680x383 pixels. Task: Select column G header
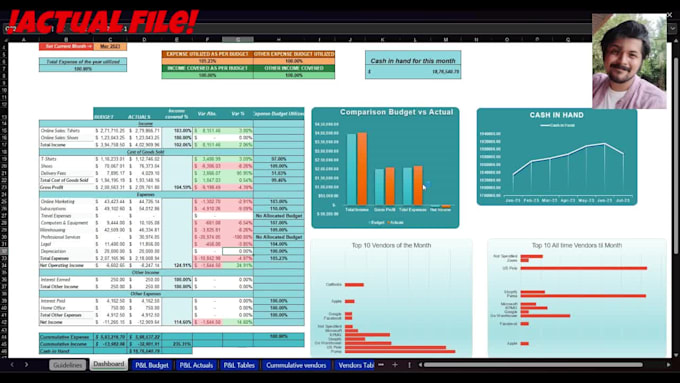click(238, 39)
